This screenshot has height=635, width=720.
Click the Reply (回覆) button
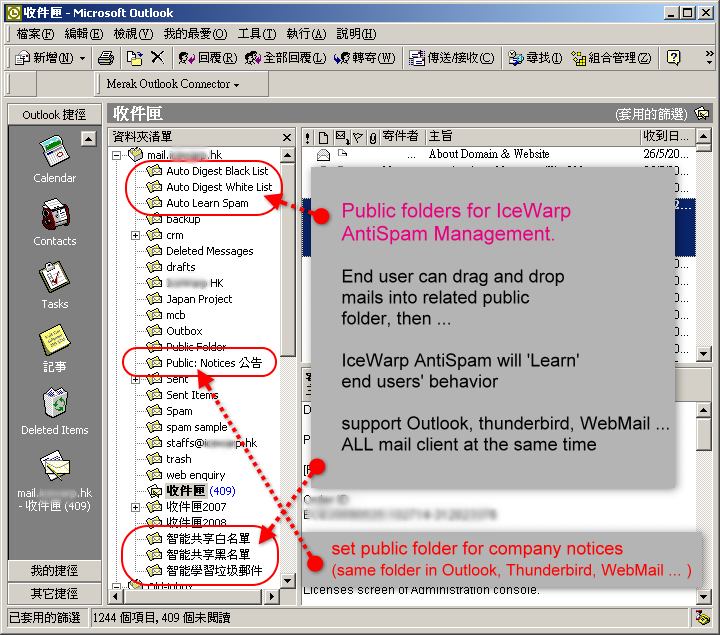[x=208, y=58]
